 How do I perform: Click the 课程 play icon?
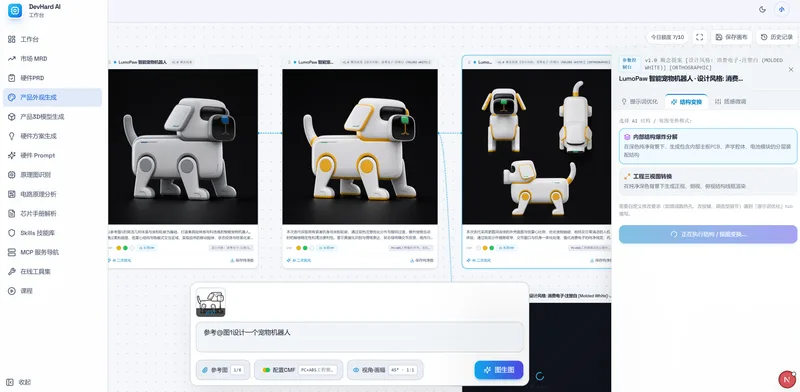click(x=12, y=291)
